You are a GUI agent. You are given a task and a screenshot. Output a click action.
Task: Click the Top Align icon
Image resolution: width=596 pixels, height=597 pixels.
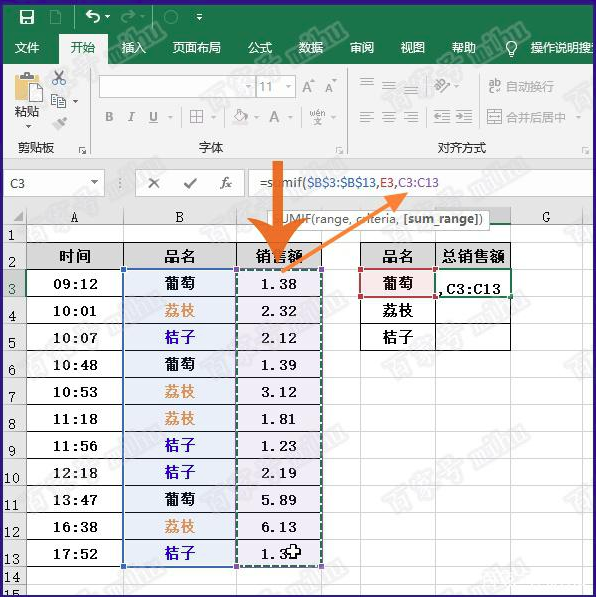[x=367, y=82]
